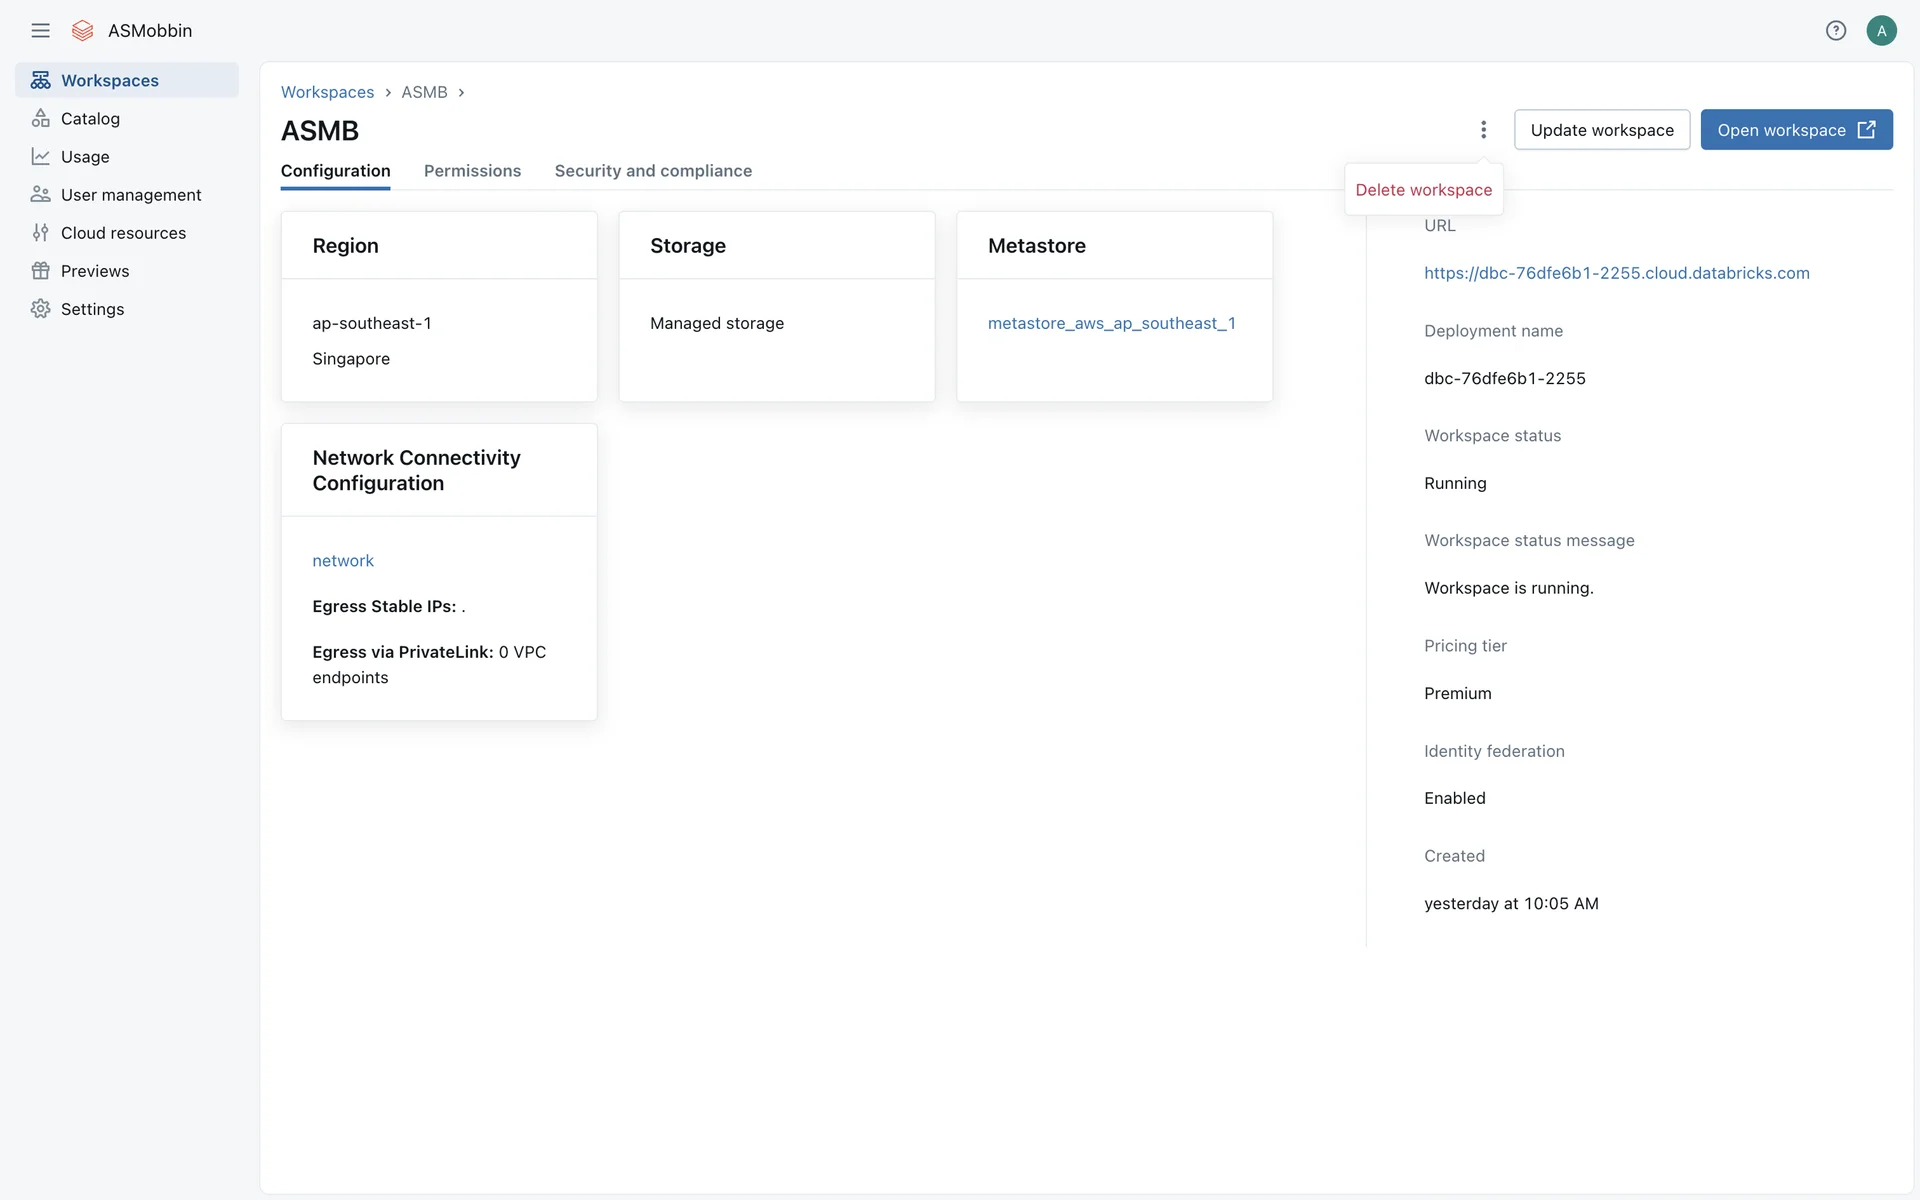Screen dimensions: 1920x1200
Task: Toggle the hamburger sidebar menu
Action: [40, 30]
